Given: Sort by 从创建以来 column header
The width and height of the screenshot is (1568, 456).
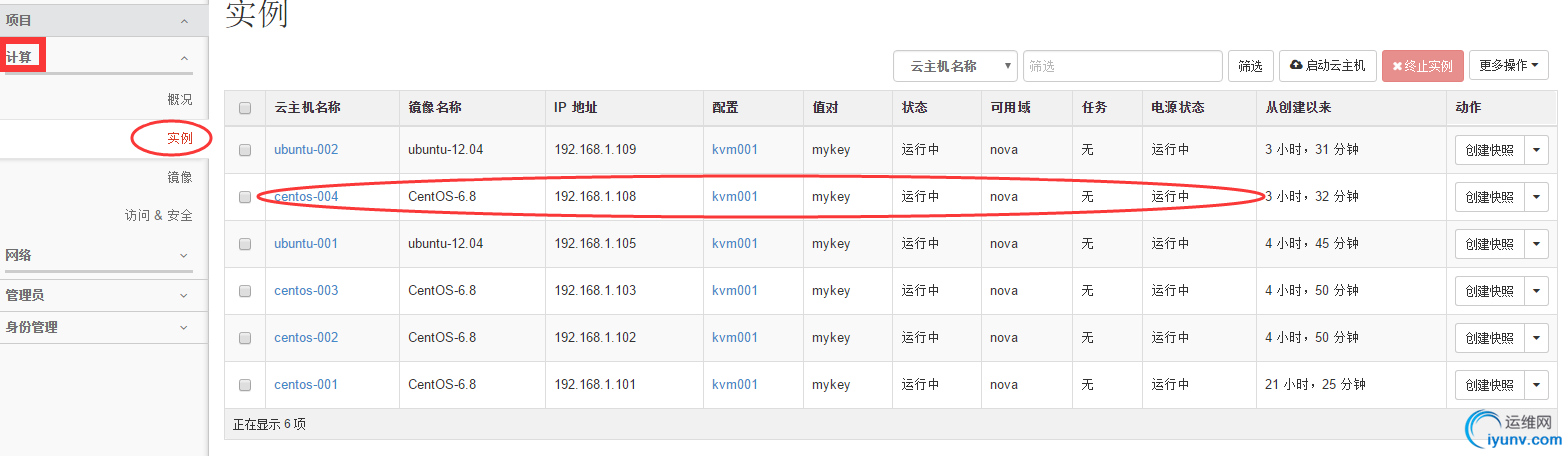Looking at the screenshot, I should point(1298,108).
